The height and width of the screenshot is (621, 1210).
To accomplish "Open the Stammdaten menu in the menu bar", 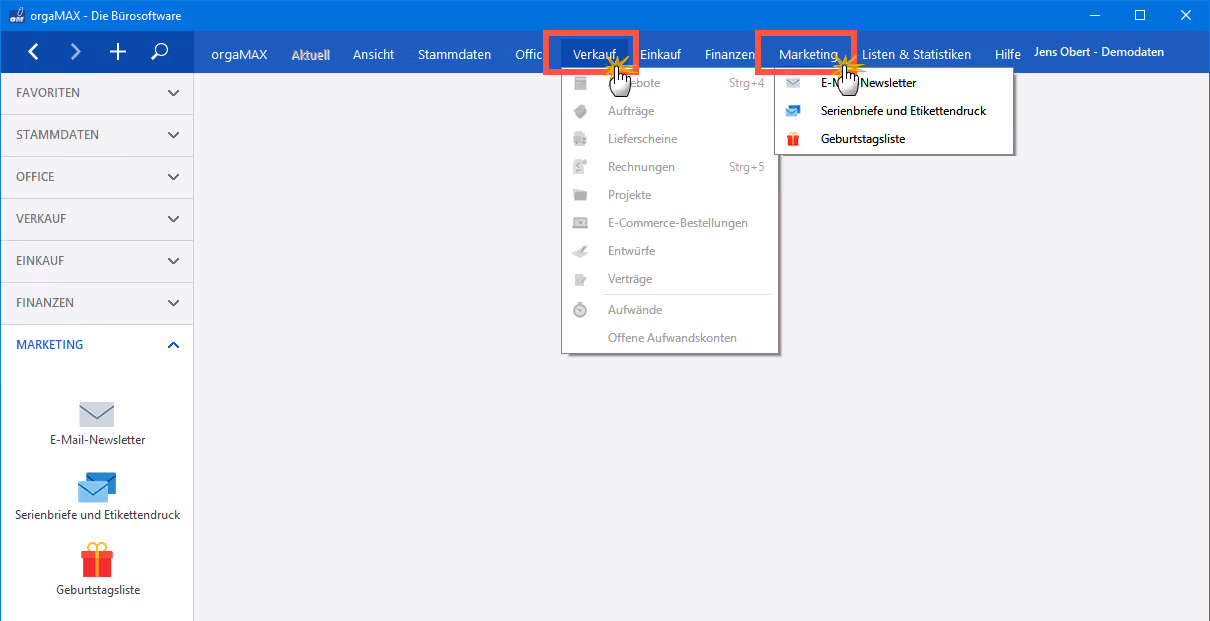I will [x=454, y=54].
